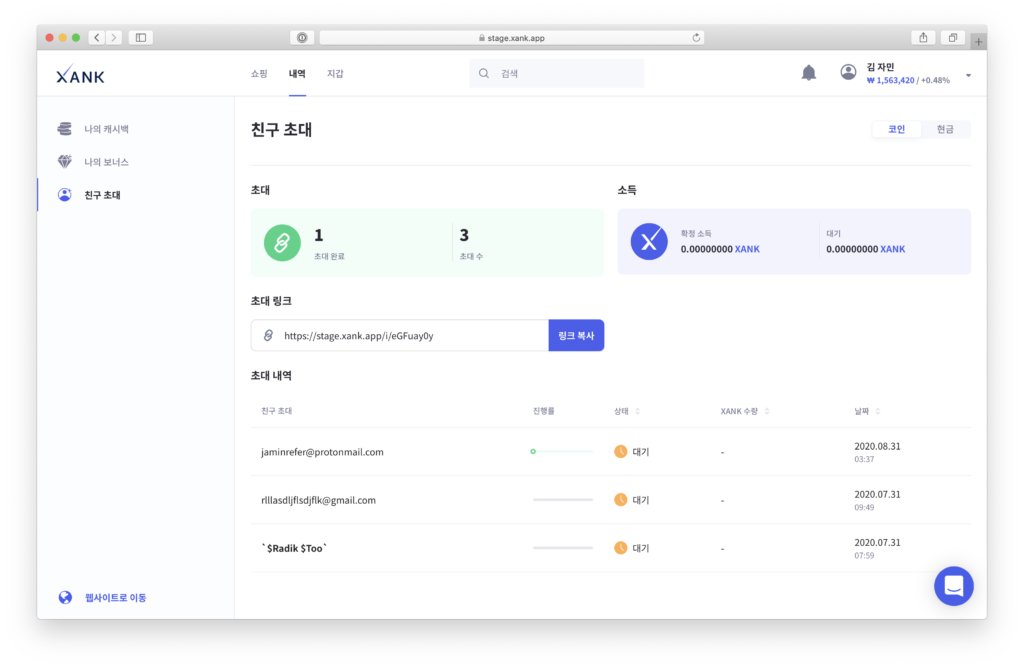Click the 진행률 column header
The width and height of the screenshot is (1024, 668).
543,411
